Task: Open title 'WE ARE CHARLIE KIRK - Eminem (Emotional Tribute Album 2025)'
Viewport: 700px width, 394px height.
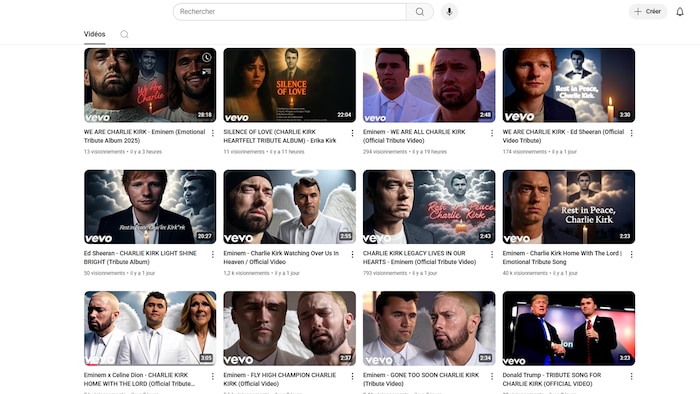Action: pos(144,136)
